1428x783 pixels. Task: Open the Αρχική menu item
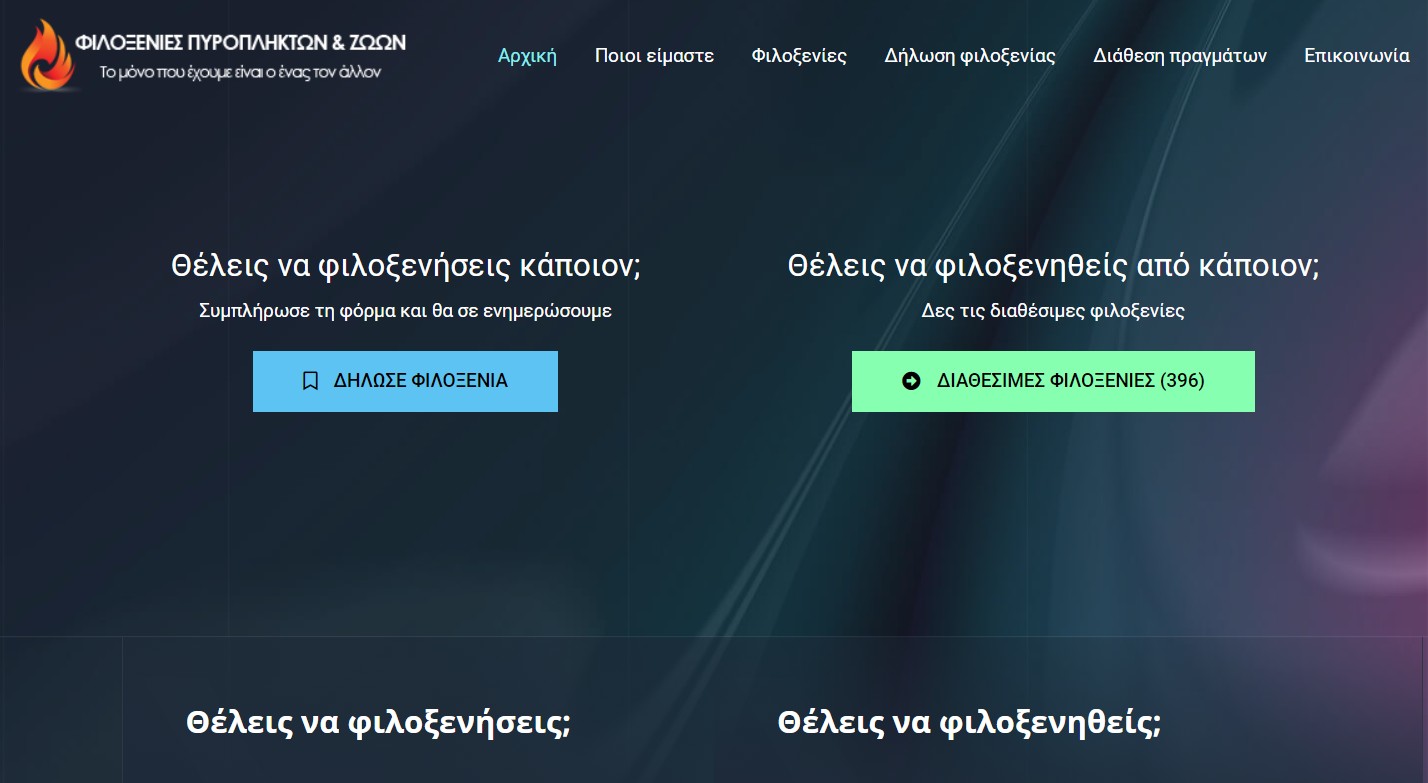pos(527,56)
